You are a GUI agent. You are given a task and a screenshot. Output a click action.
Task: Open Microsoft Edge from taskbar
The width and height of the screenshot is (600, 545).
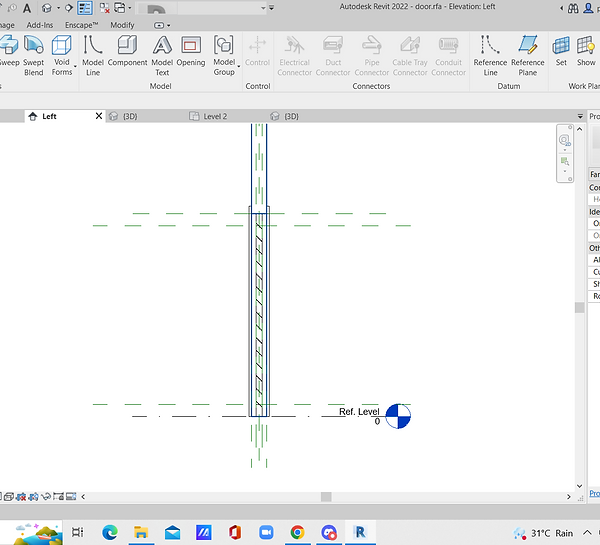(x=110, y=532)
